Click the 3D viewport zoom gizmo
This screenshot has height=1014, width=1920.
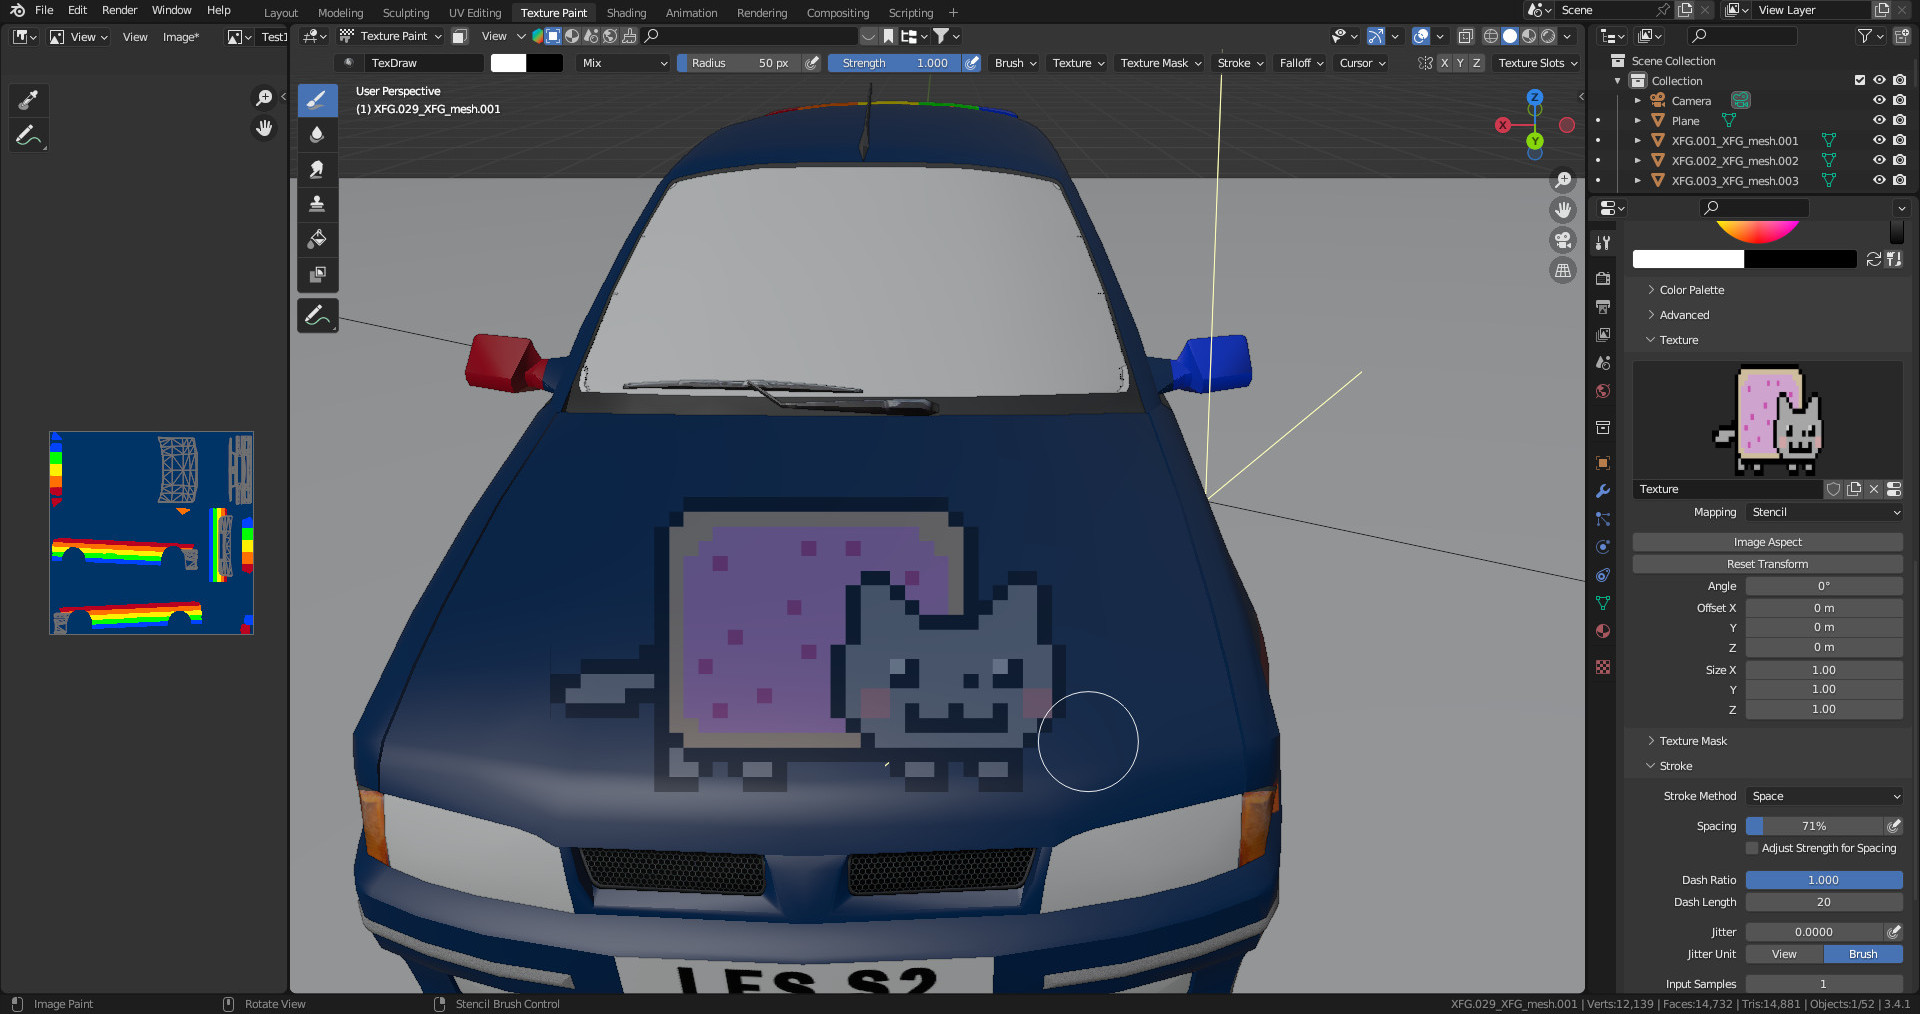click(x=1563, y=180)
